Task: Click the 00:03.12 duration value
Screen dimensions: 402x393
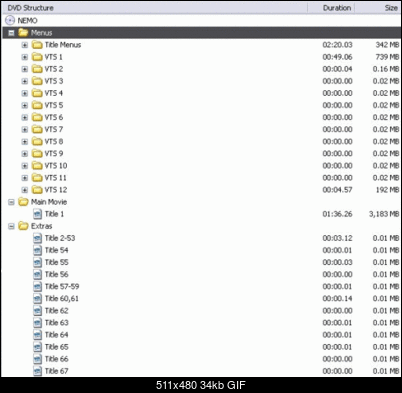Action: point(337,238)
